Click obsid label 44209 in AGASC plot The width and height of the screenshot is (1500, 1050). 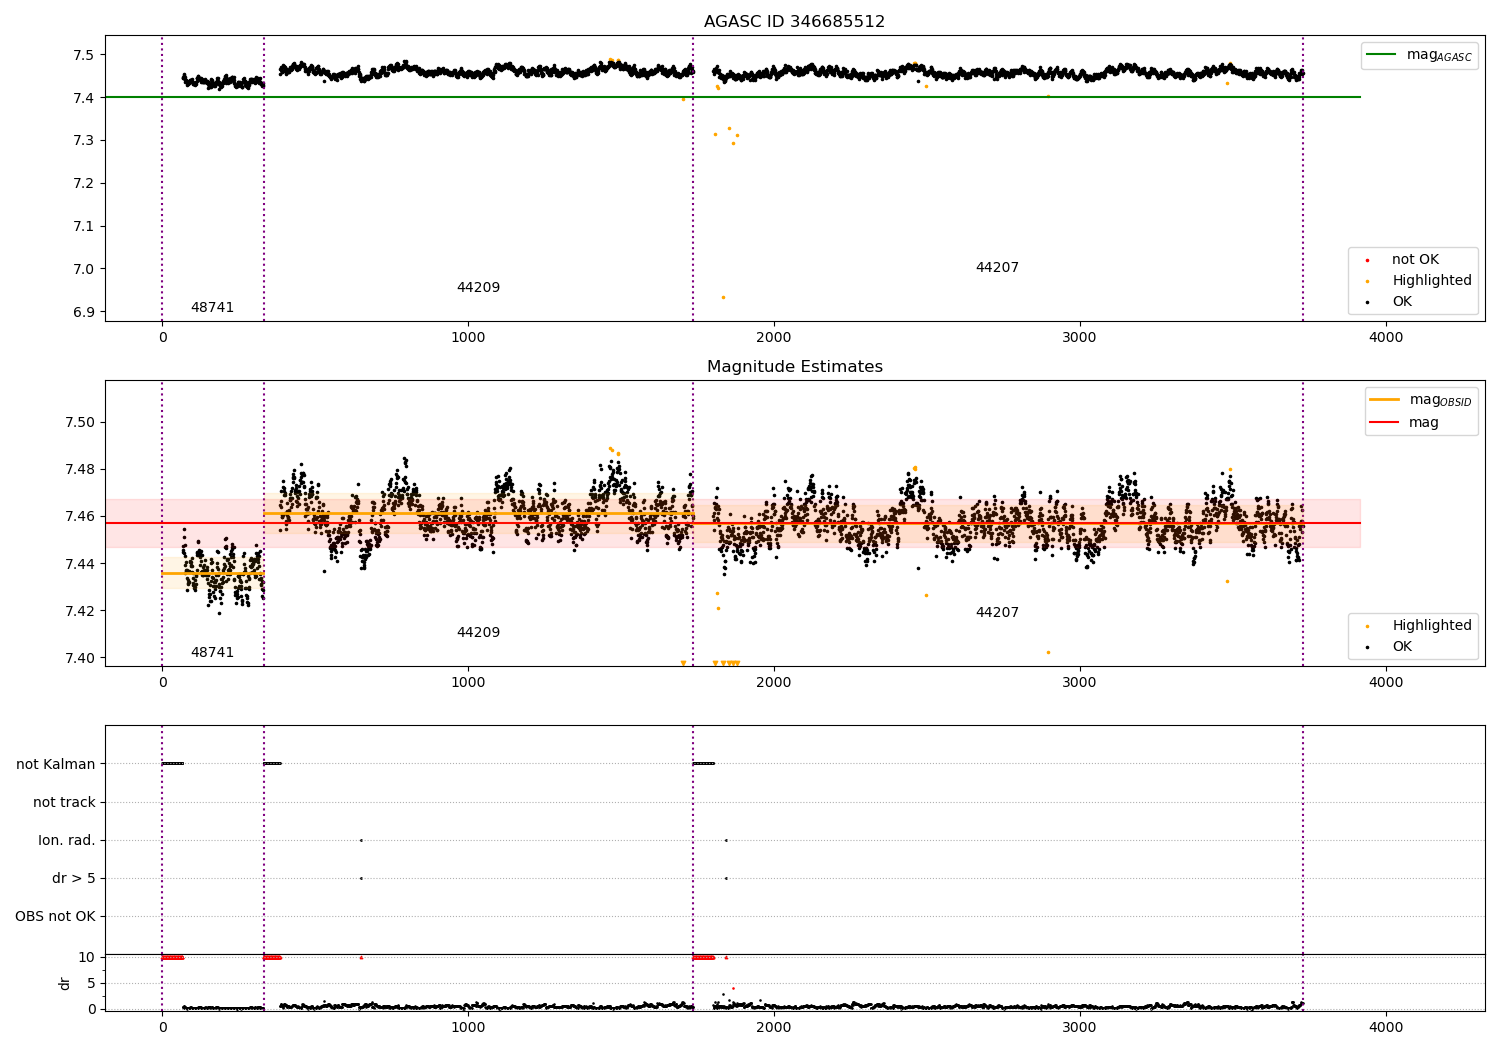(478, 288)
